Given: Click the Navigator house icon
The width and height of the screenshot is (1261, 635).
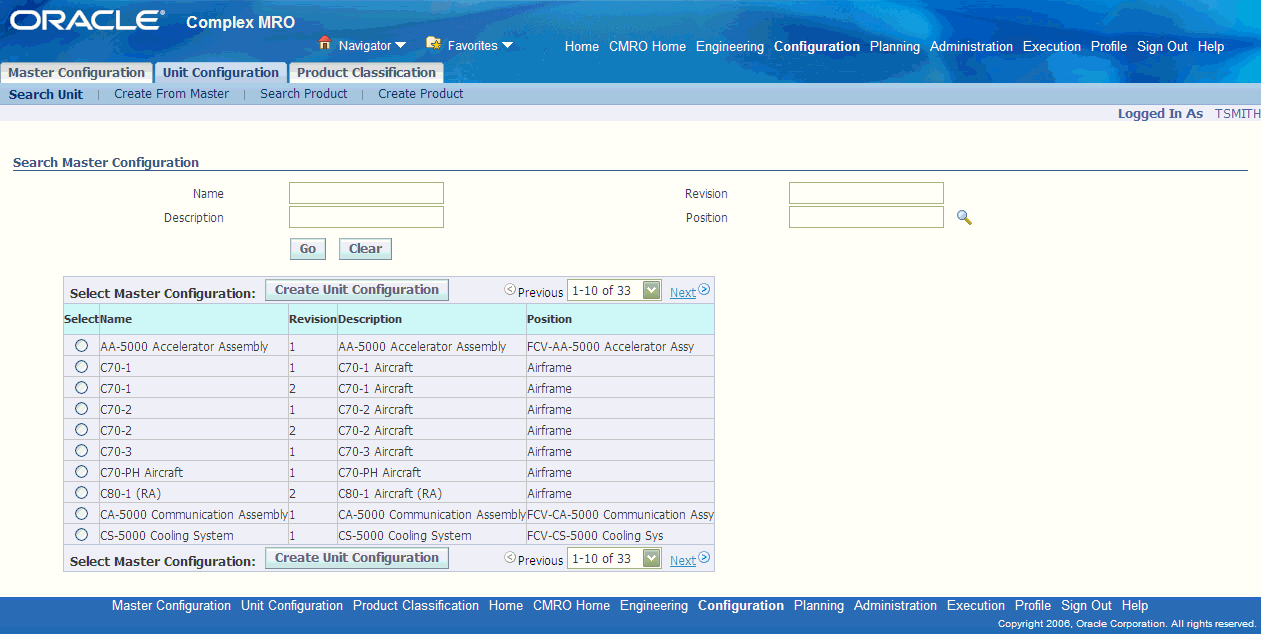Looking at the screenshot, I should [x=324, y=43].
